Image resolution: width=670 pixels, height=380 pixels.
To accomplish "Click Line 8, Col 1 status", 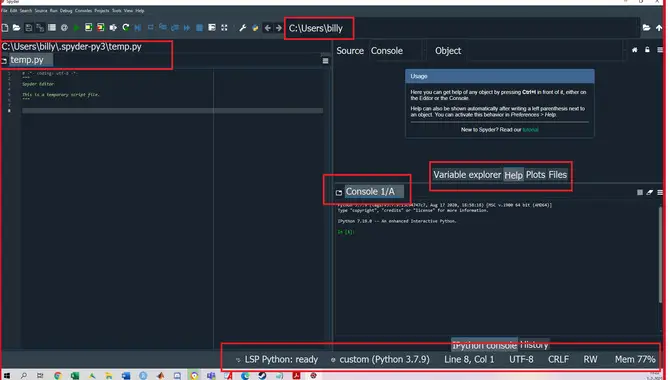I will pos(469,359).
